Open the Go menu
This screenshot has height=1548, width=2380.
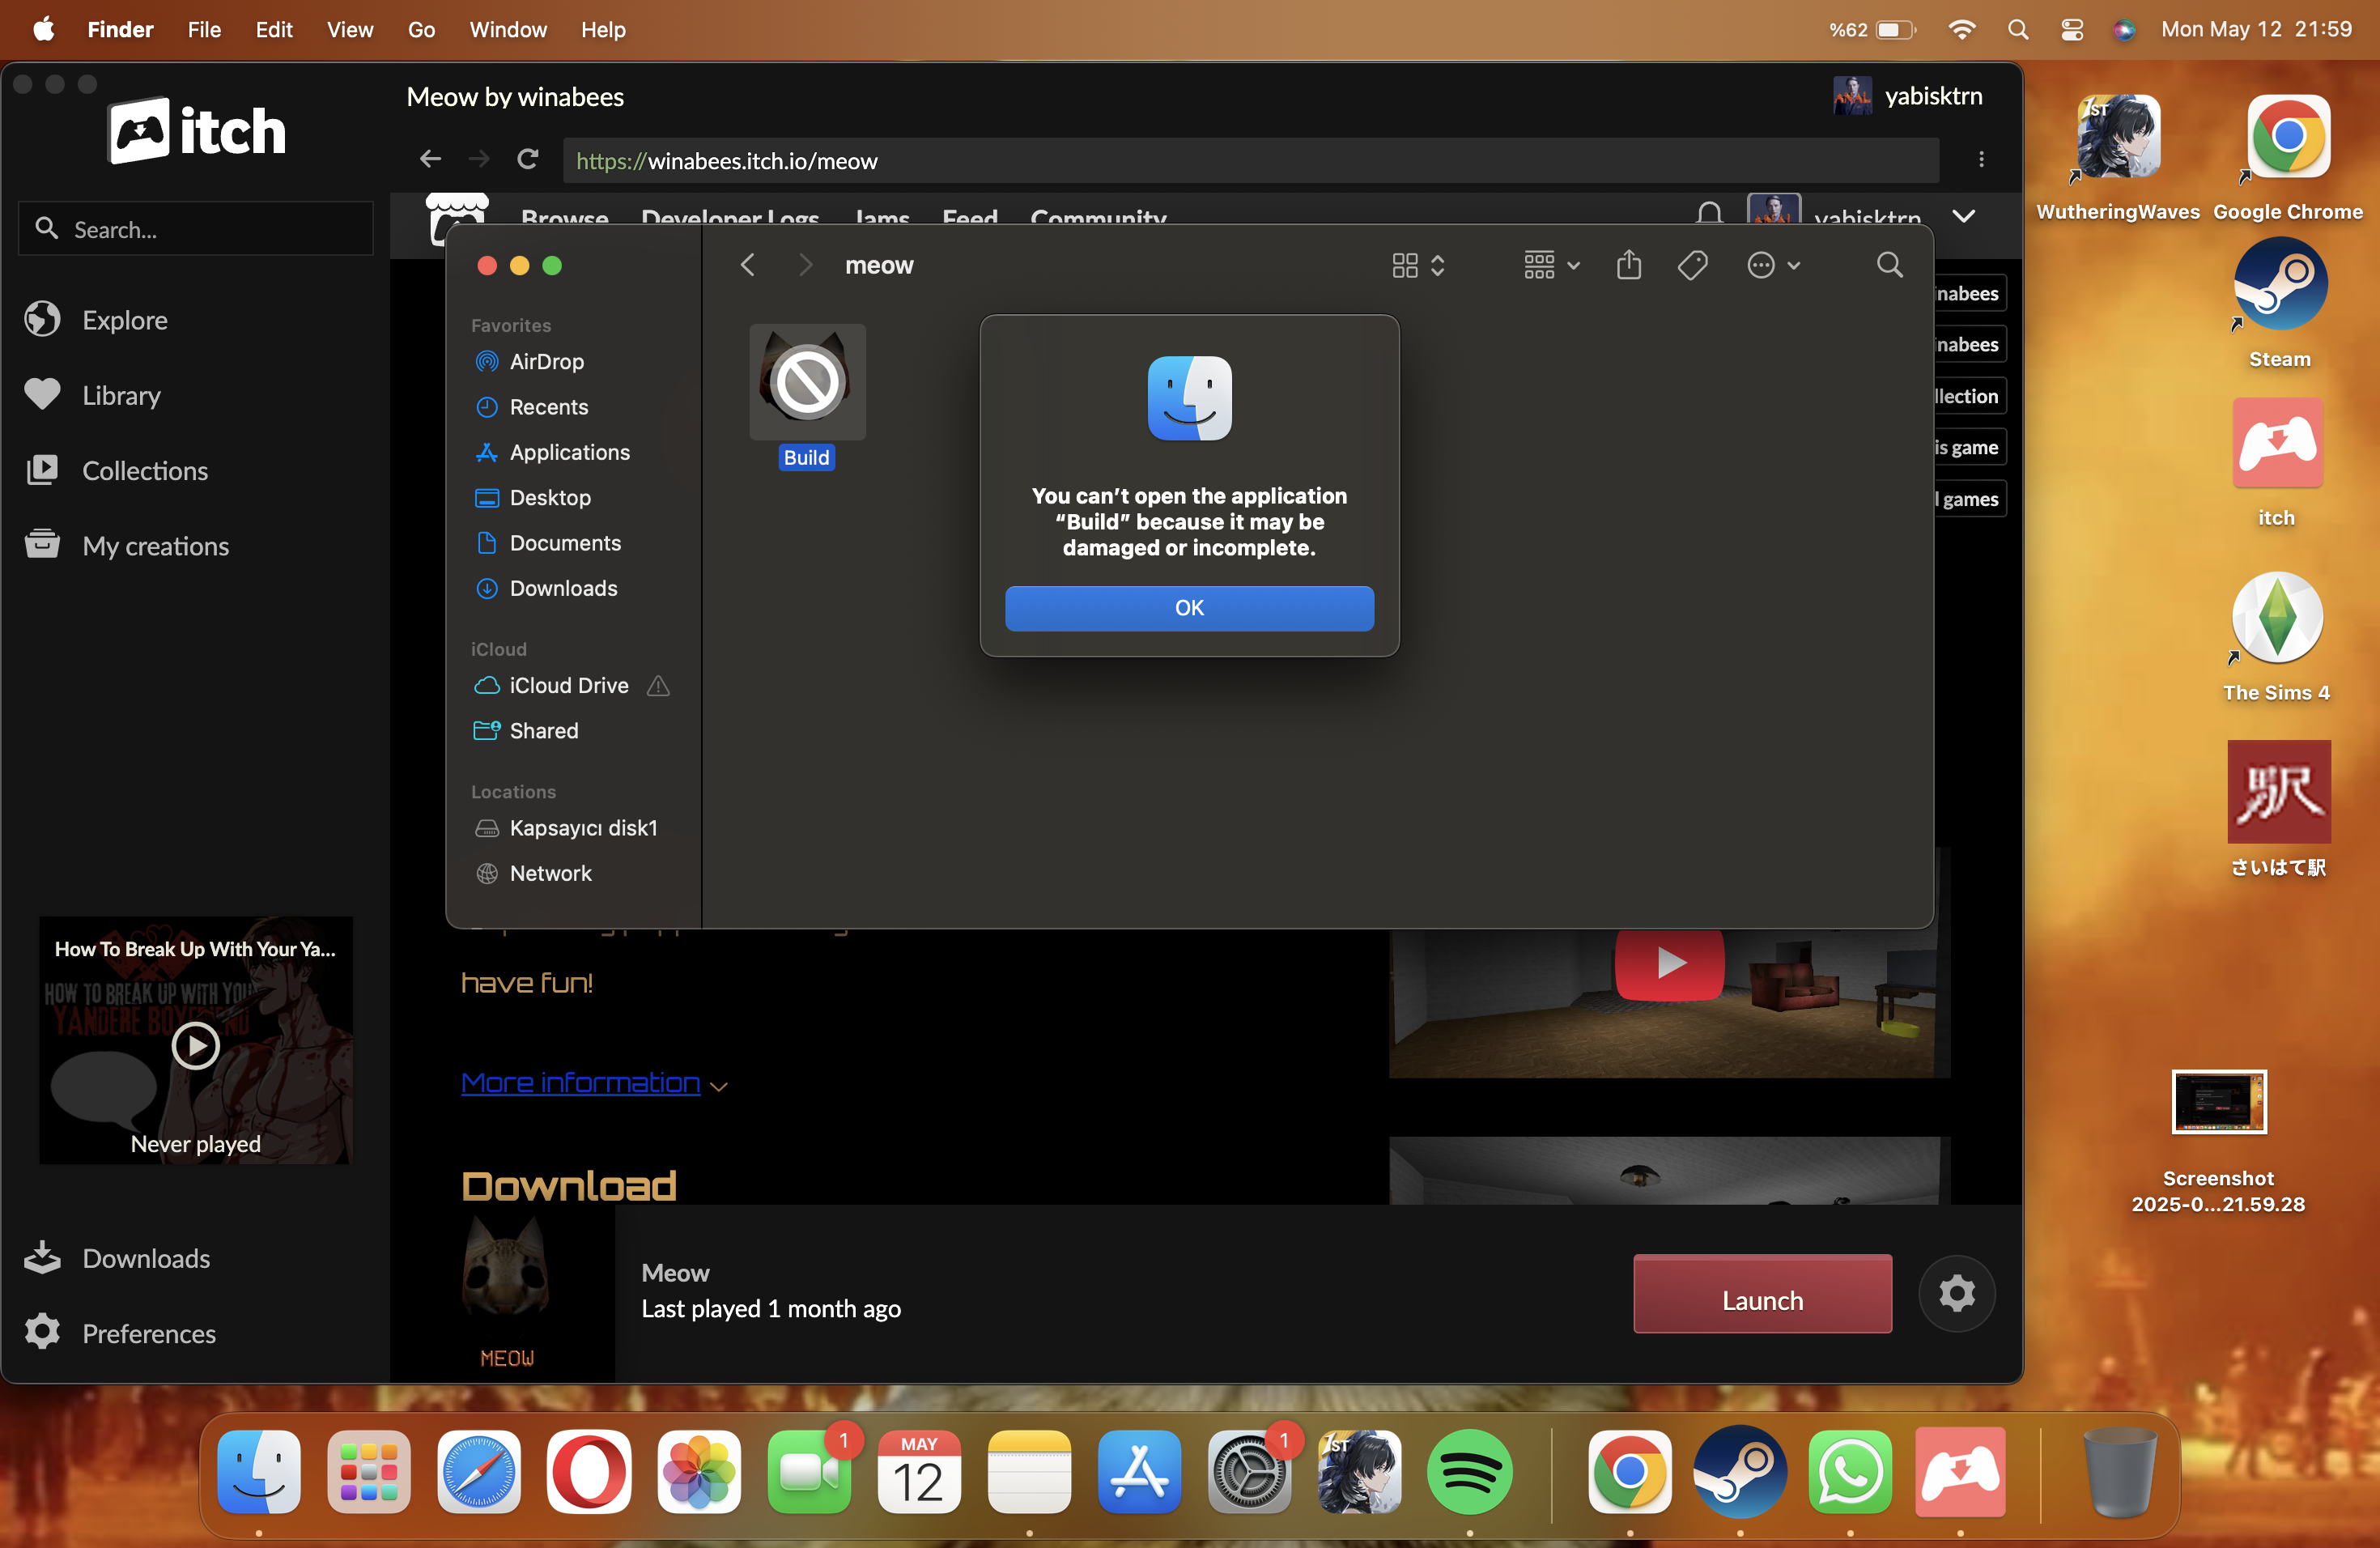[421, 29]
